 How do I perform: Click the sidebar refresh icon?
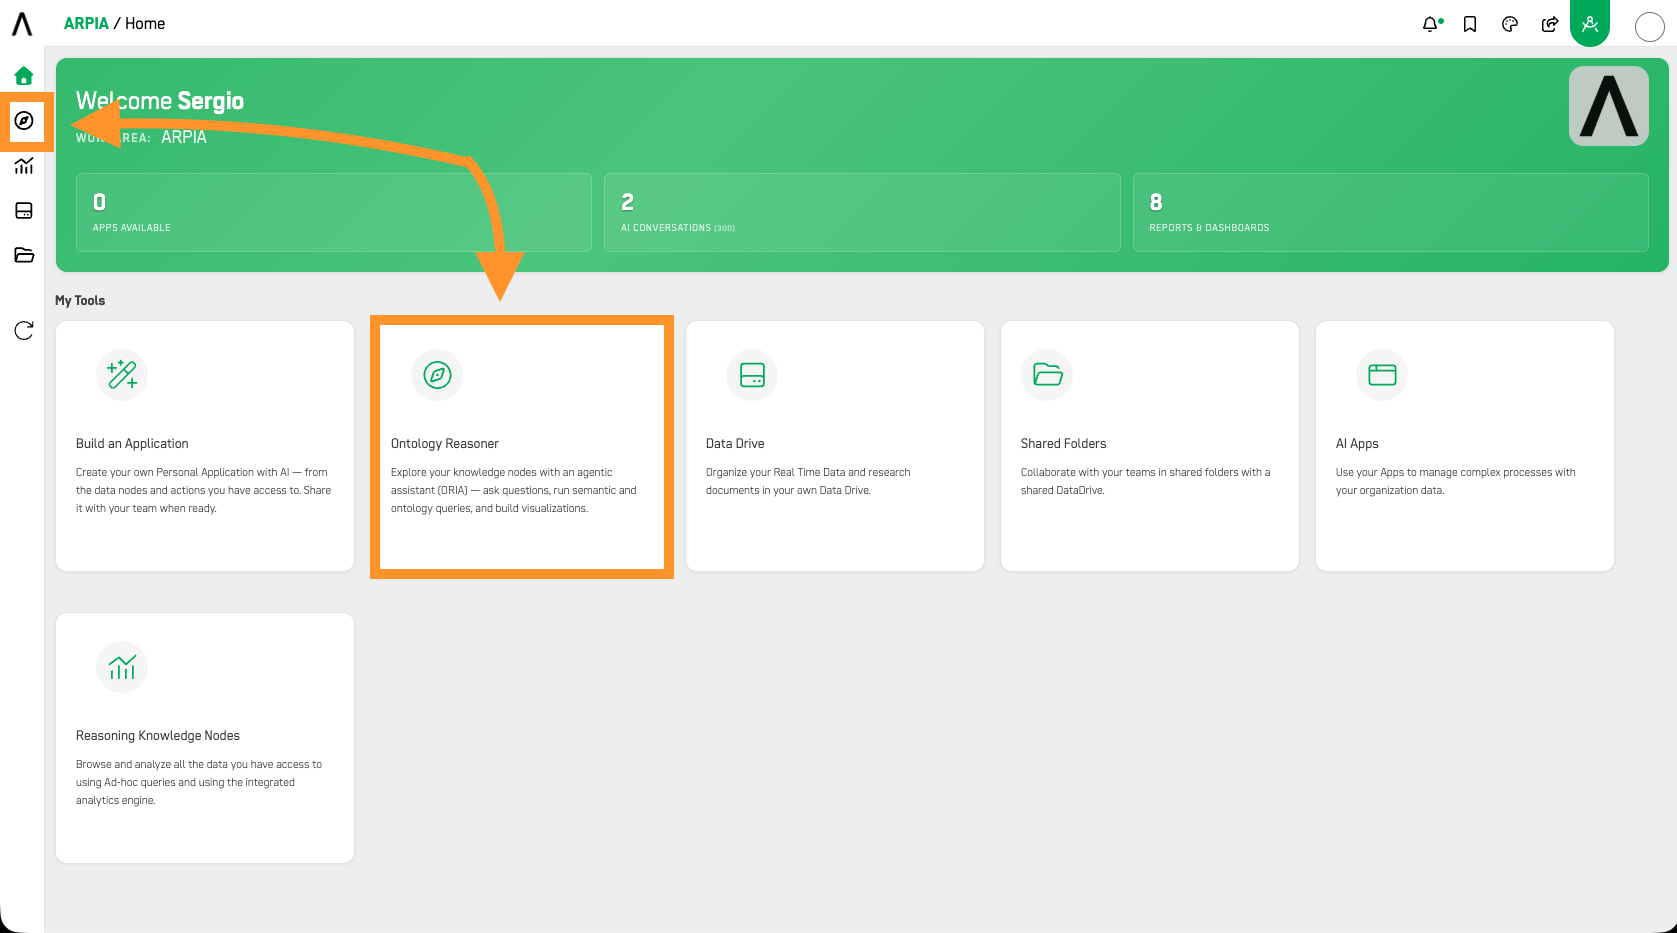24,331
